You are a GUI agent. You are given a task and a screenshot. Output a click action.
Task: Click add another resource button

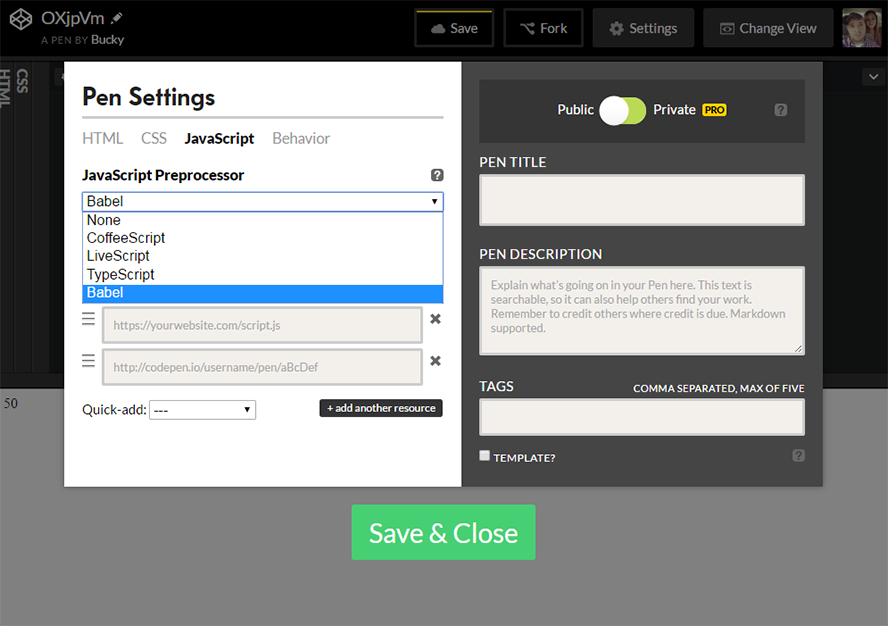[x=381, y=408]
